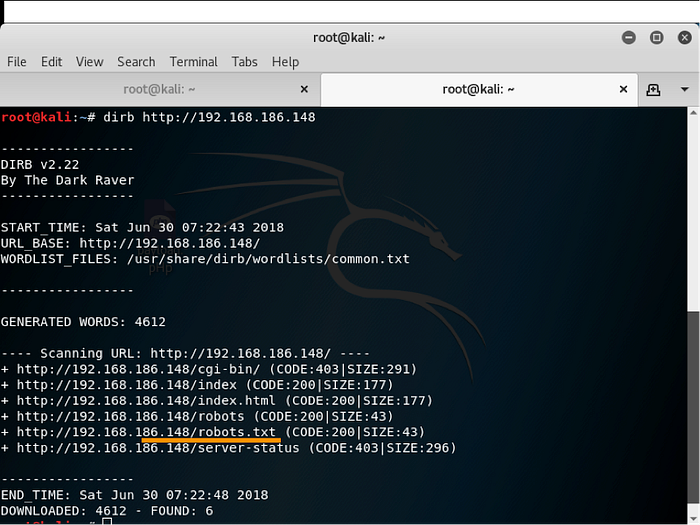Screen dimensions: 700x525
Task: Select the active second root@kali tab
Action: 478,89
